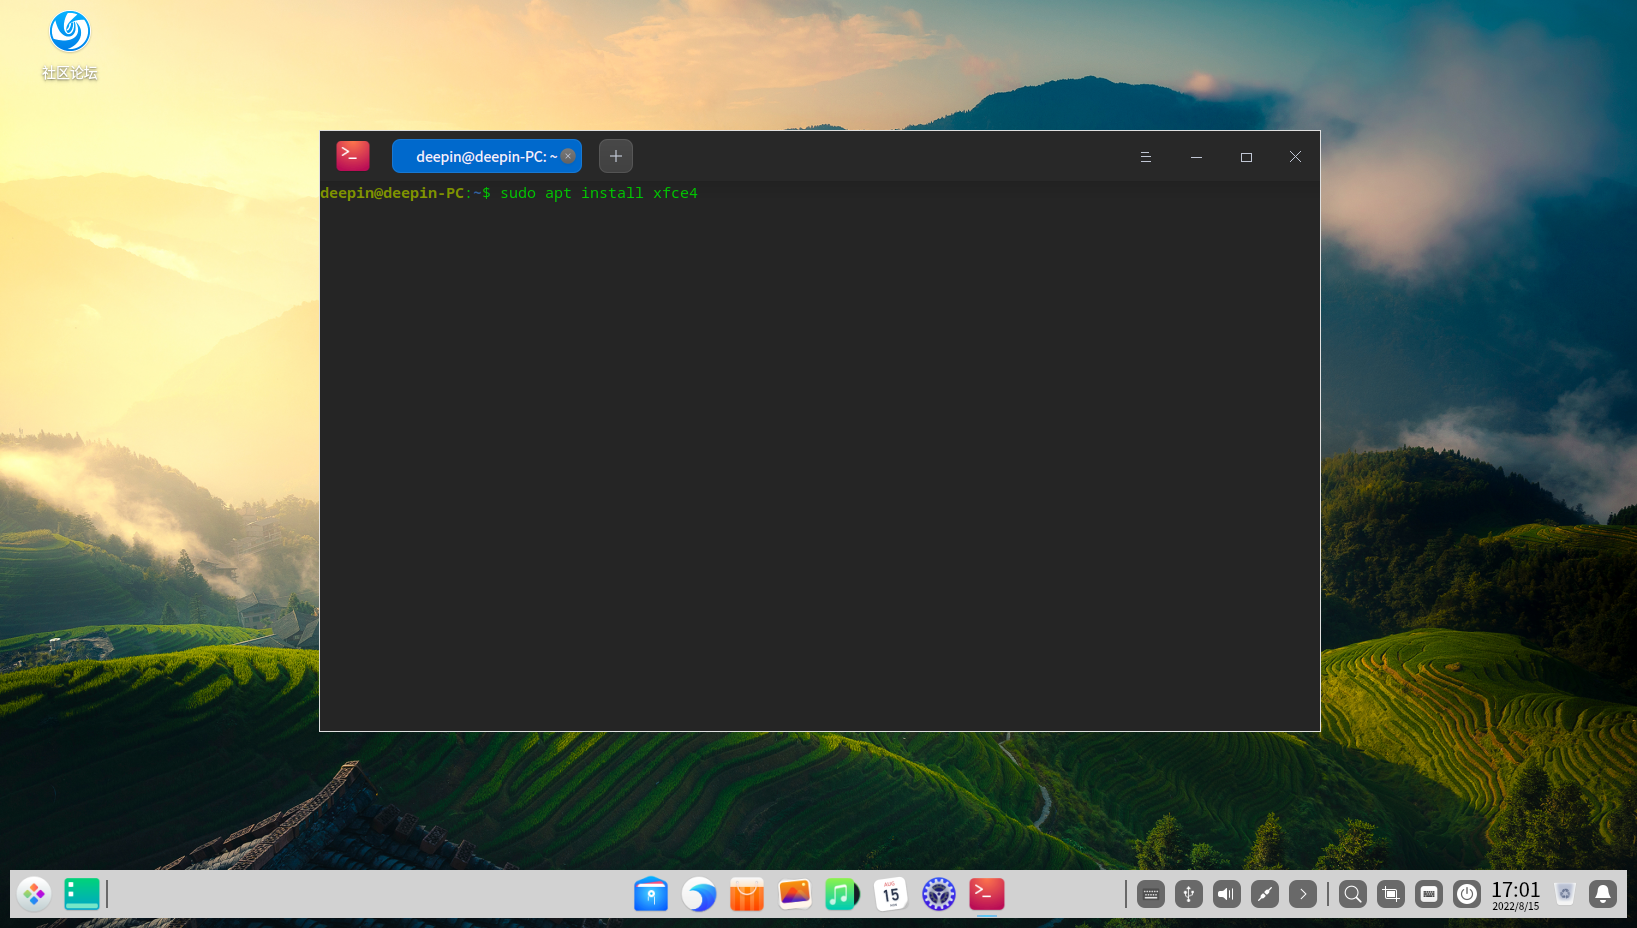
Task: Open the 社区论坛 desktop shortcut
Action: [x=69, y=44]
